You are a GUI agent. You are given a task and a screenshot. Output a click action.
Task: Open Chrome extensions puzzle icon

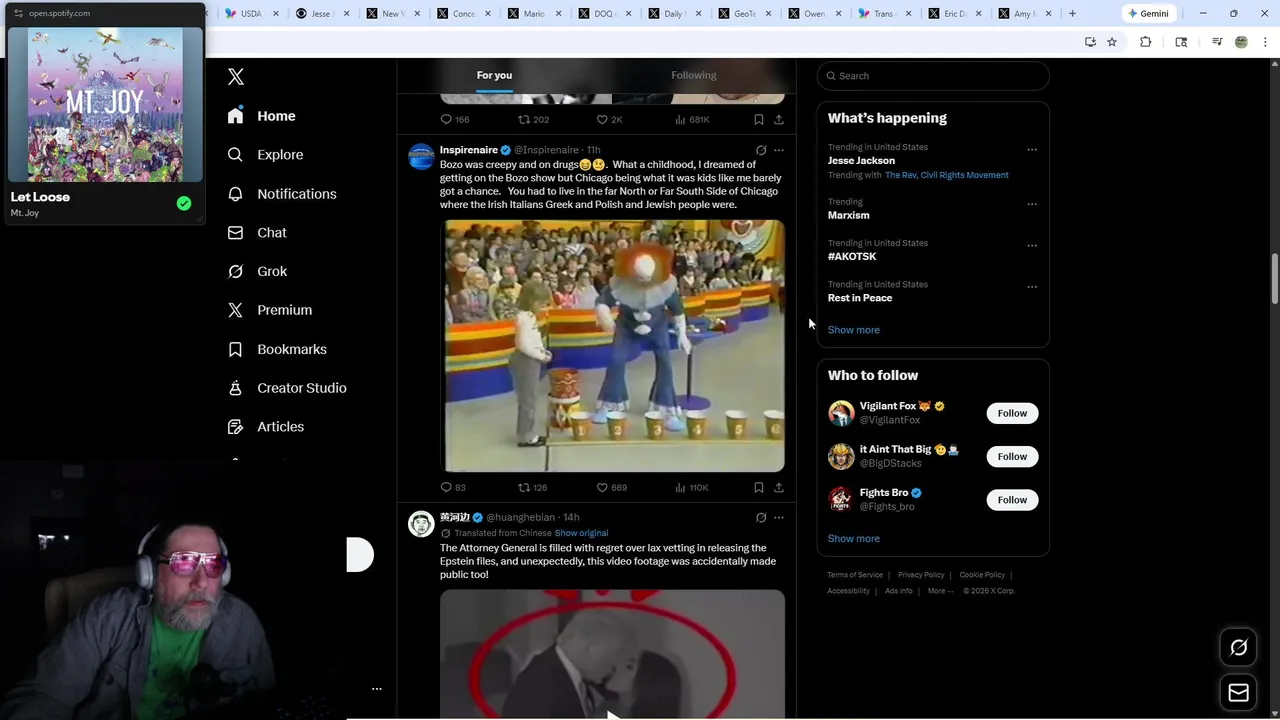pos(1146,42)
